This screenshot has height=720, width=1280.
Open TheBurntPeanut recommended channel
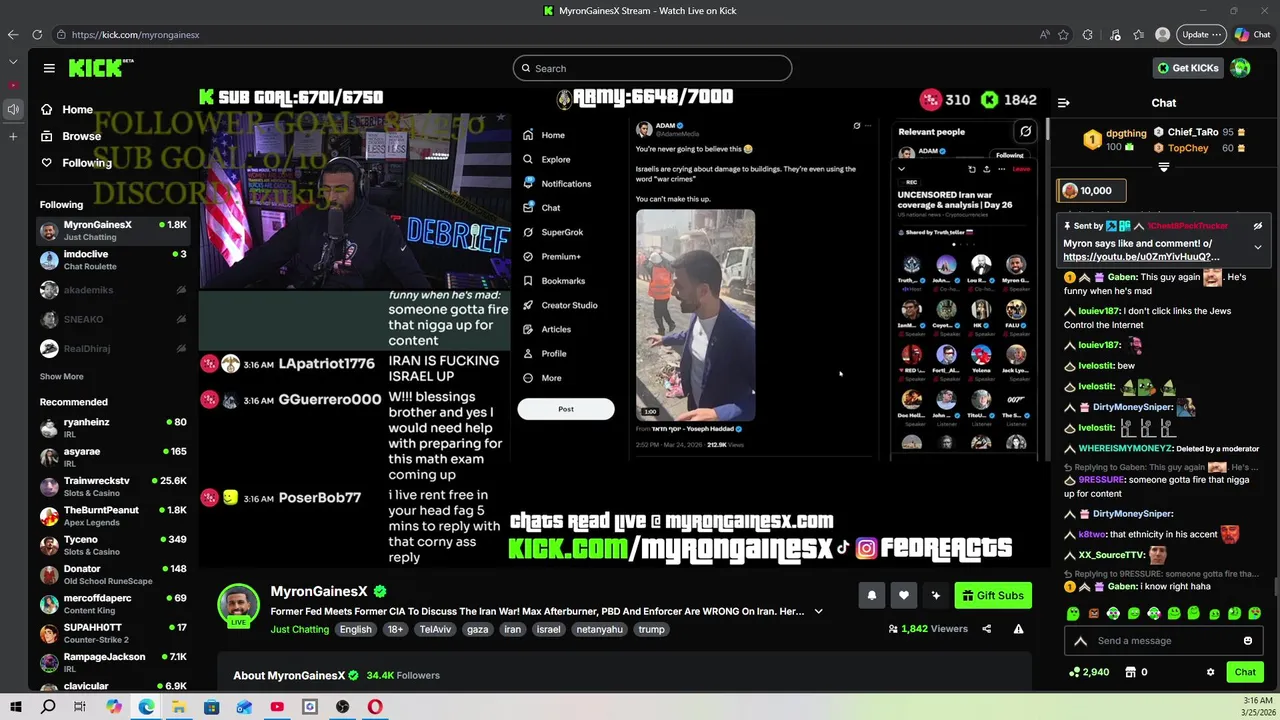pos(113,516)
